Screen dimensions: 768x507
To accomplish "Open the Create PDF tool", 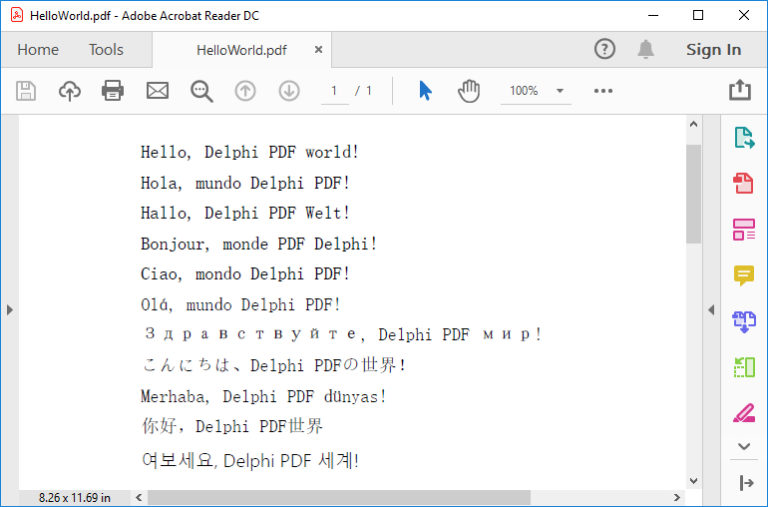I will pyautogui.click(x=743, y=183).
